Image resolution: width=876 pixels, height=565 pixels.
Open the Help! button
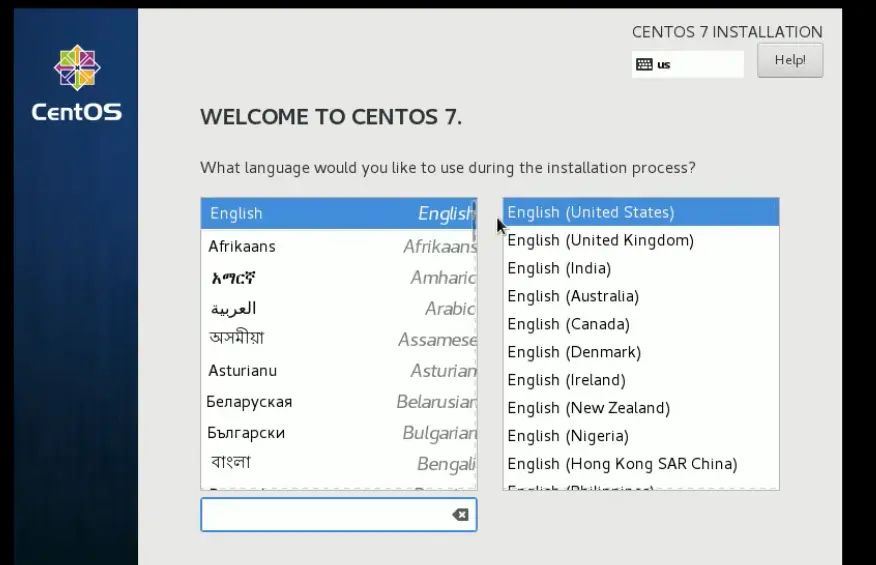[x=790, y=60]
